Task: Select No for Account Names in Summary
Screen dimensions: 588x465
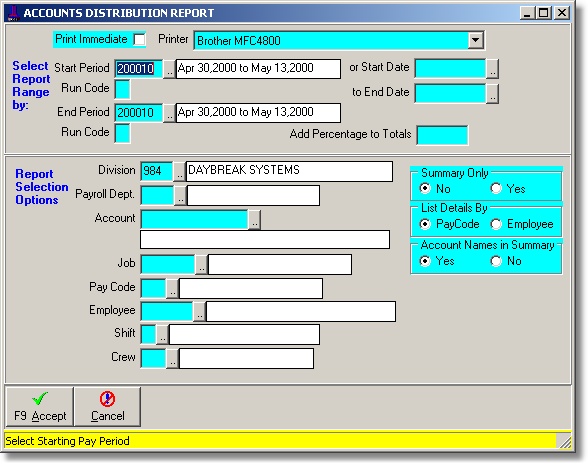Action: 496,261
